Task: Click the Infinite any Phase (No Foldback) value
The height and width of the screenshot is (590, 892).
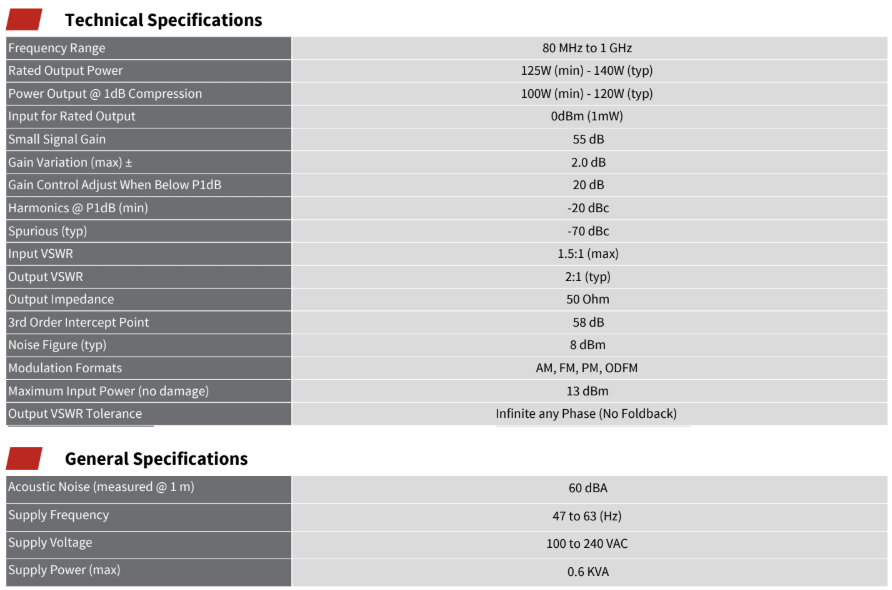Action: click(587, 414)
